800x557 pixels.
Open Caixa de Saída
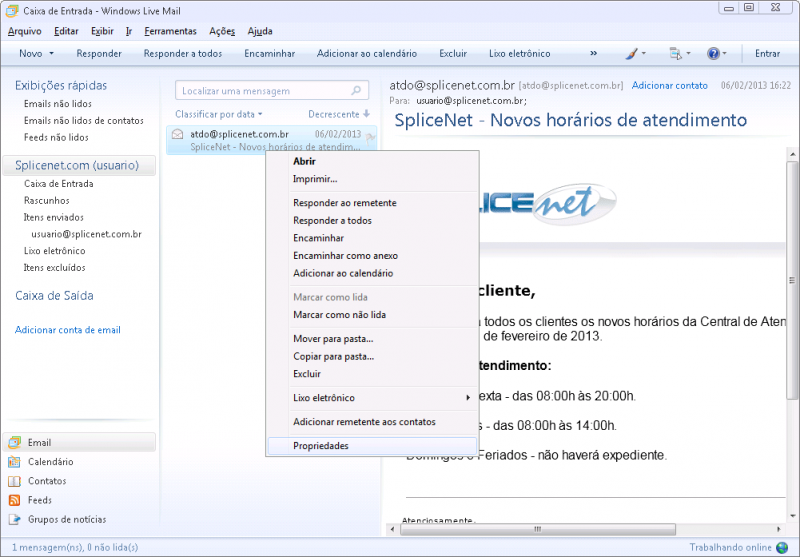coord(54,296)
